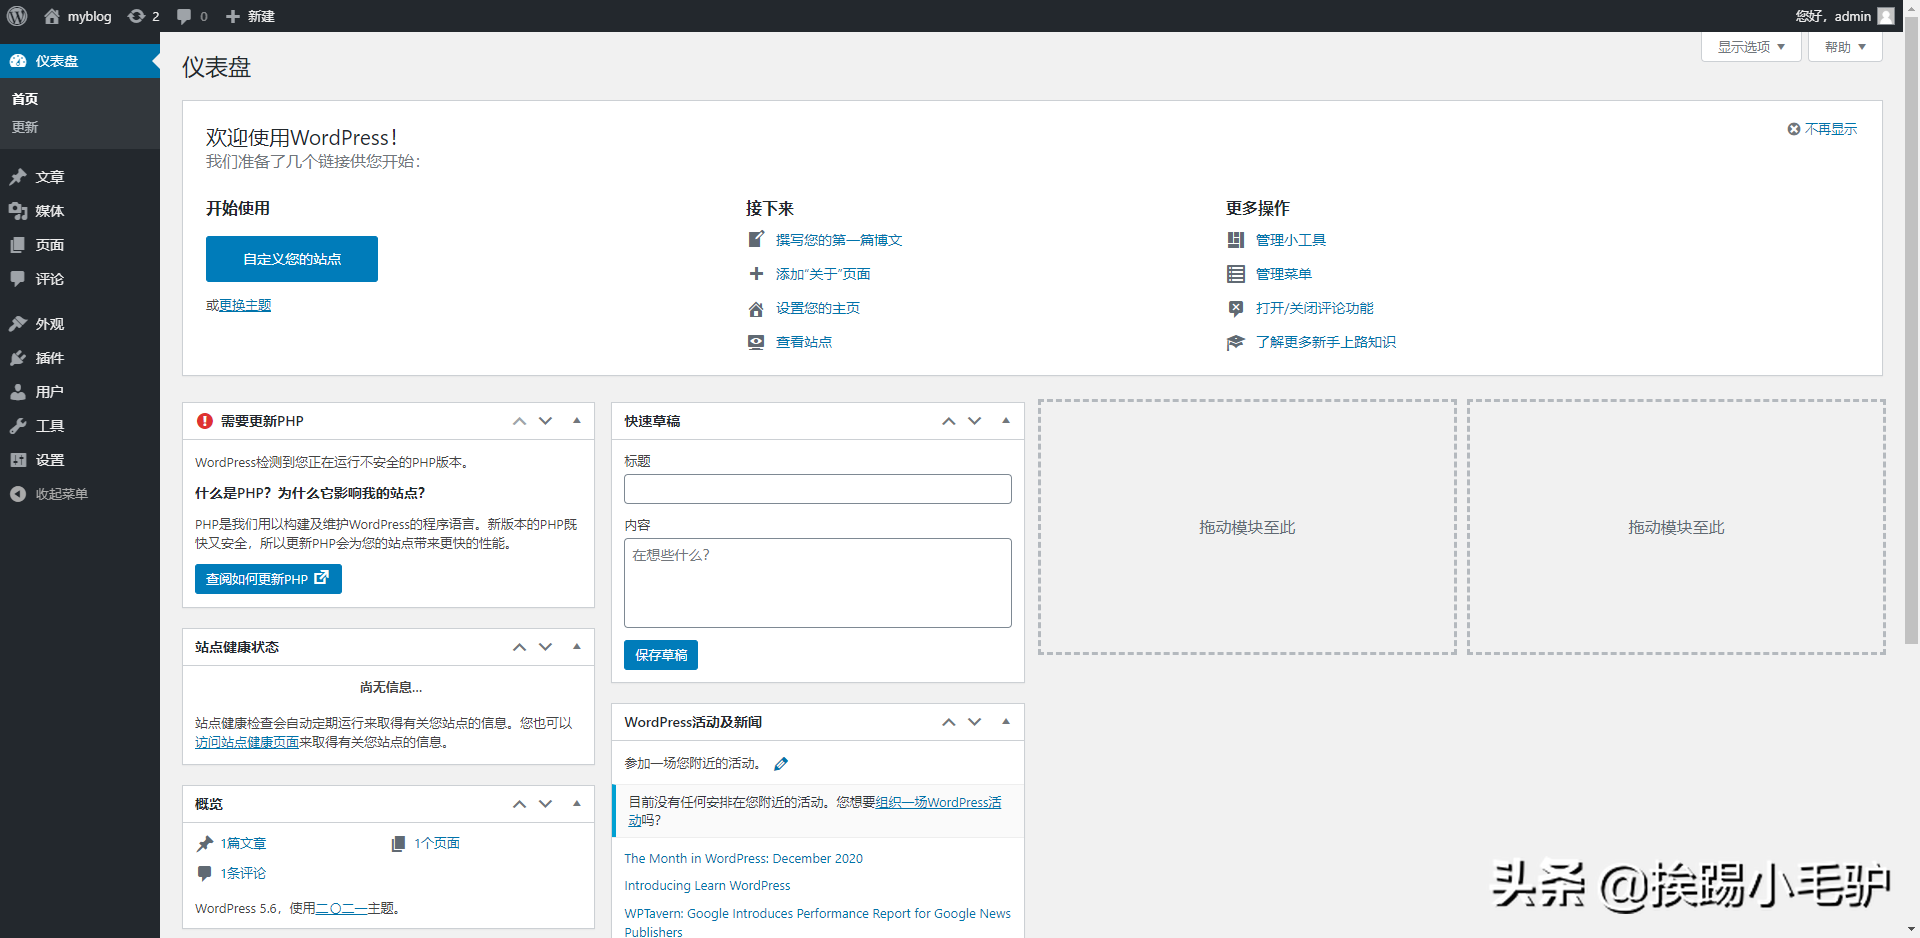The image size is (1920, 938).
Task: Toggle collapse of 站点健康状态 panel
Action: 577,647
